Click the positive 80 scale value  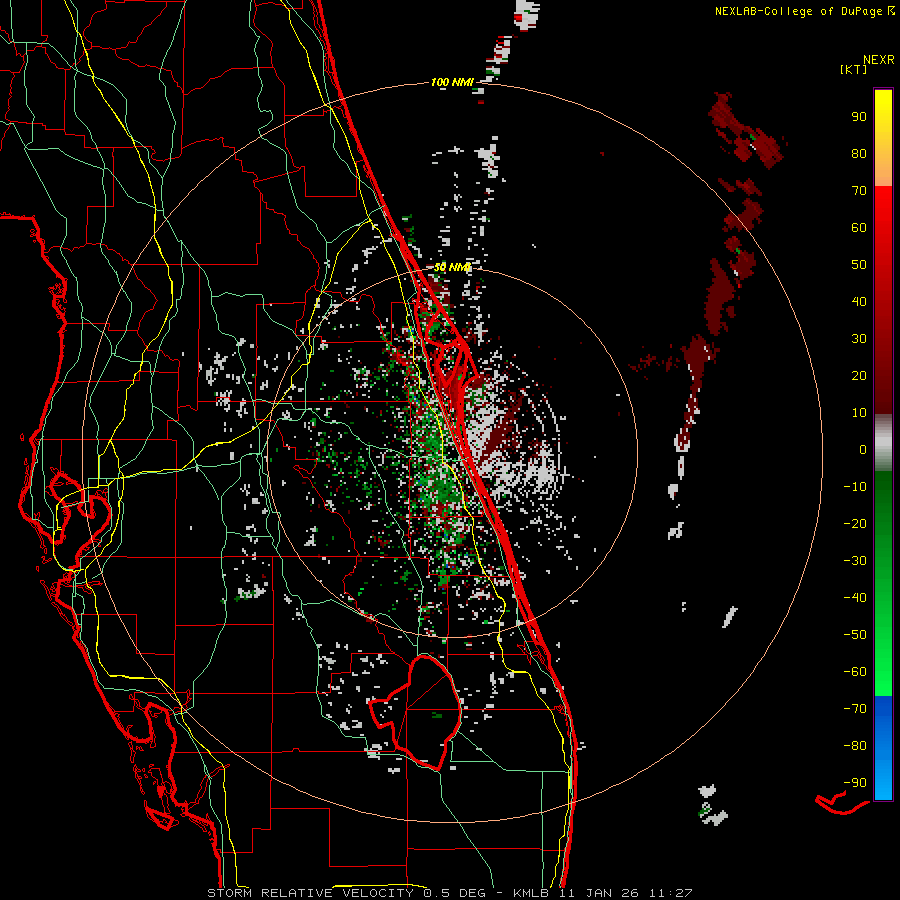[859, 153]
